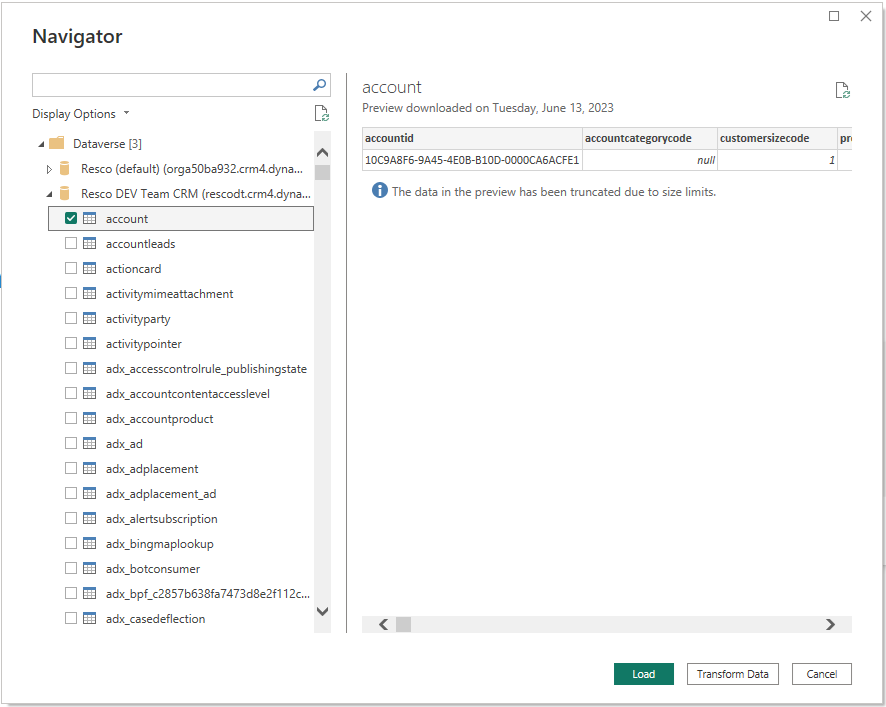Collapse the Resco DEV Team CRM node
Viewport: 886px width, 707px height.
click(x=49, y=194)
